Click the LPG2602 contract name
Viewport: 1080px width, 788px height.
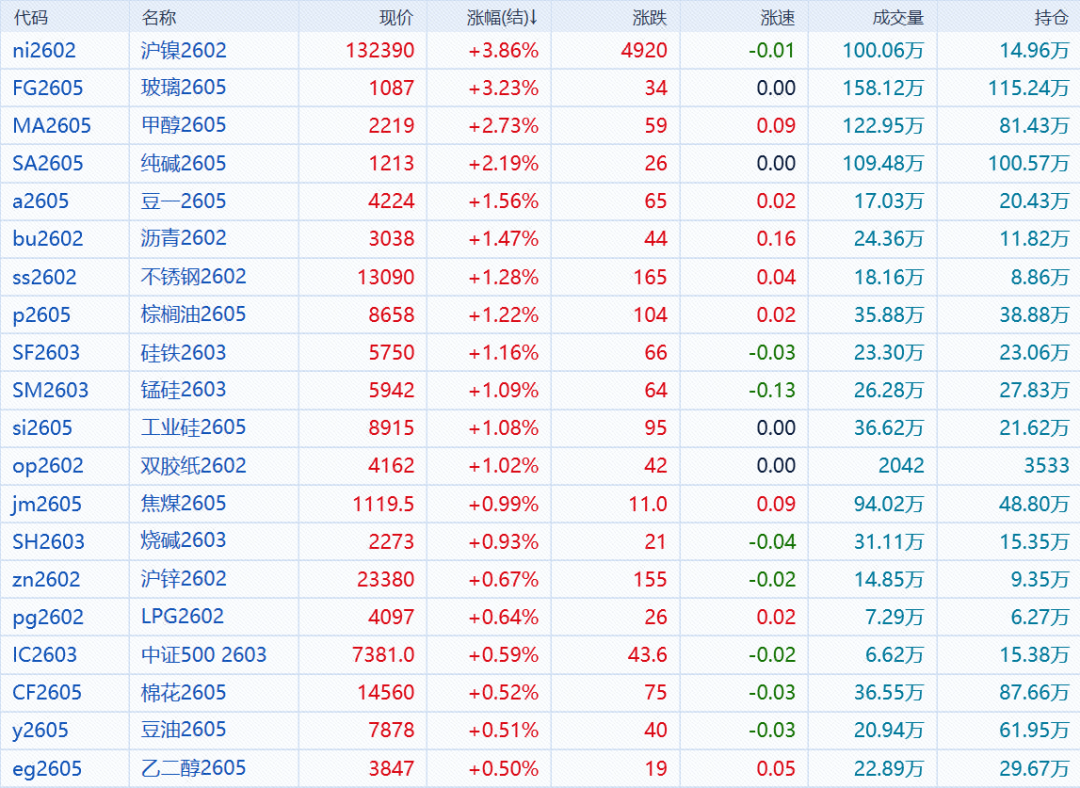[182, 617]
